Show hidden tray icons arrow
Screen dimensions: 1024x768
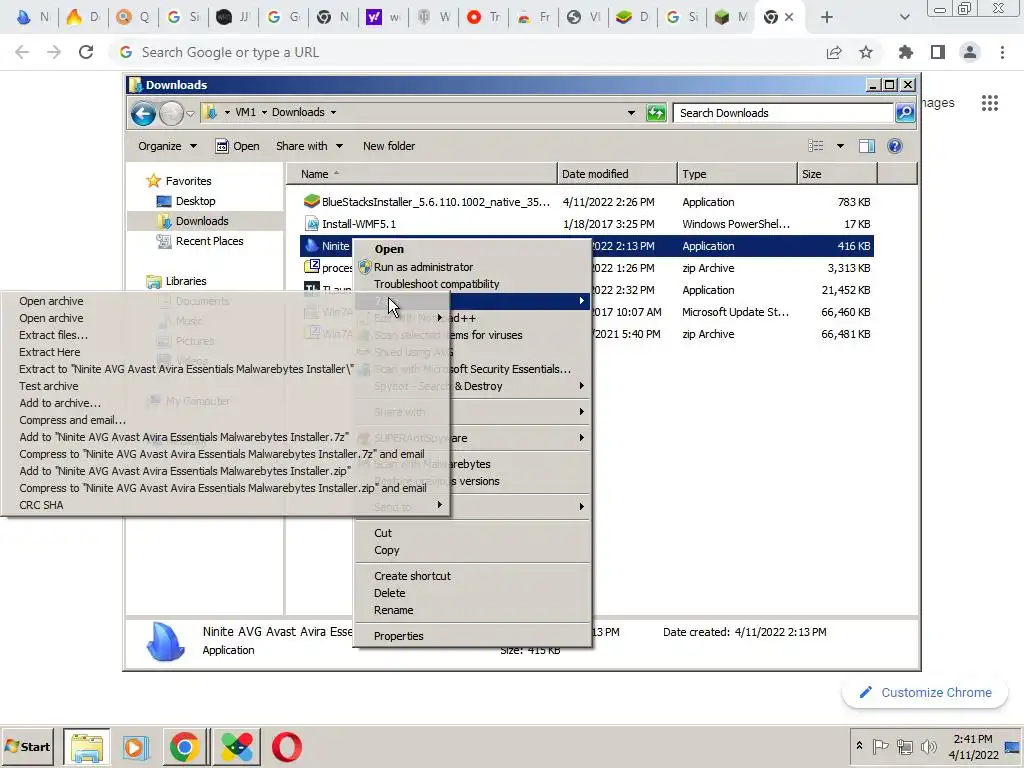(859, 745)
